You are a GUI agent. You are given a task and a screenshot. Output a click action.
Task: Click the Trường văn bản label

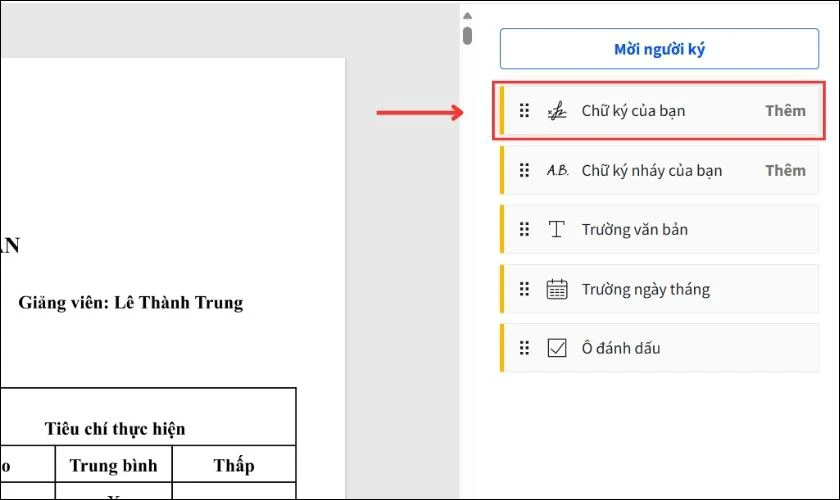635,229
